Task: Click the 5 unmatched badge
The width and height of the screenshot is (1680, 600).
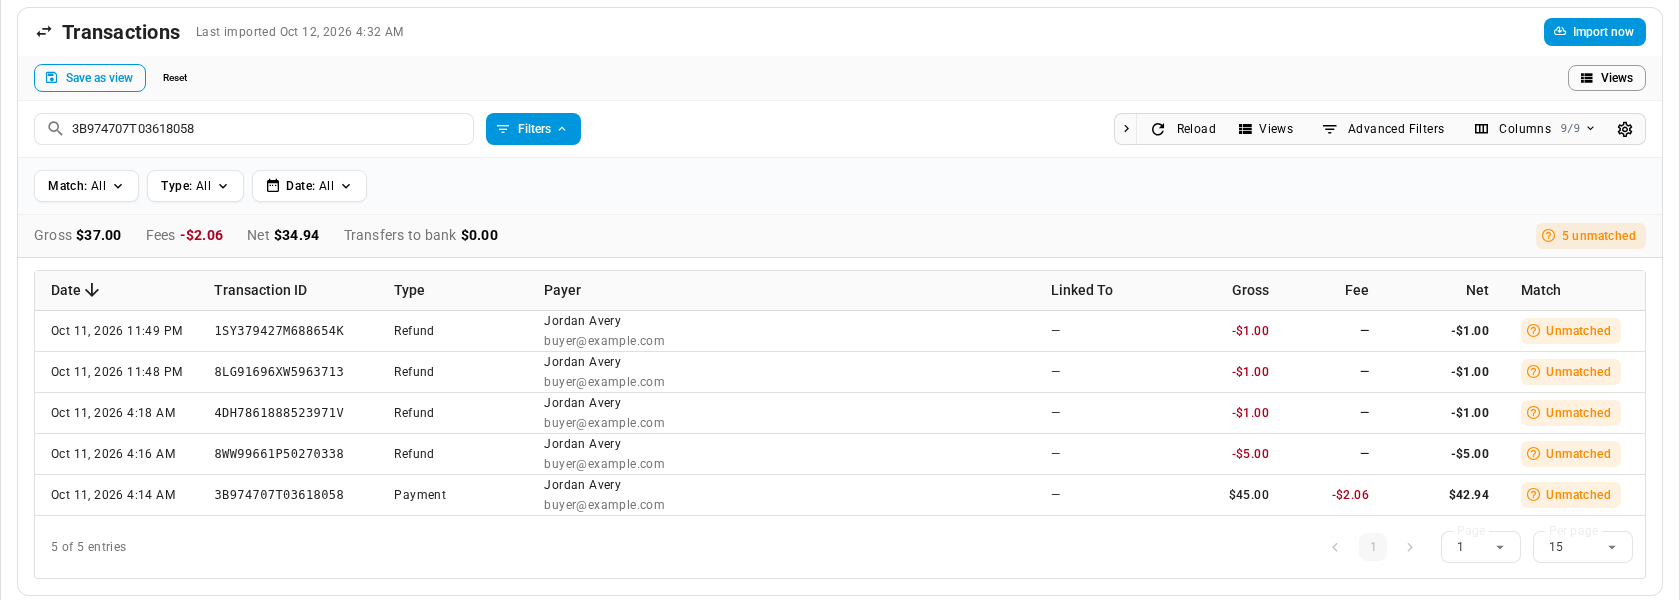Action: pos(1590,236)
